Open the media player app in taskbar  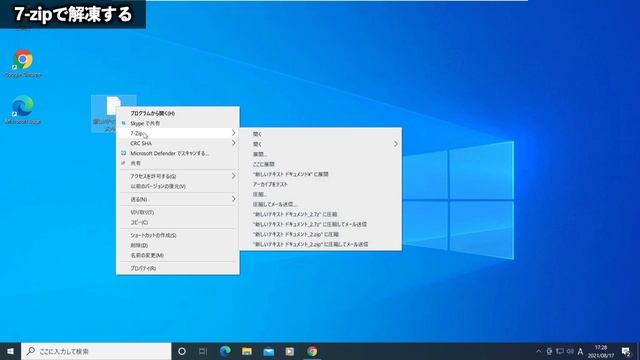(290, 351)
